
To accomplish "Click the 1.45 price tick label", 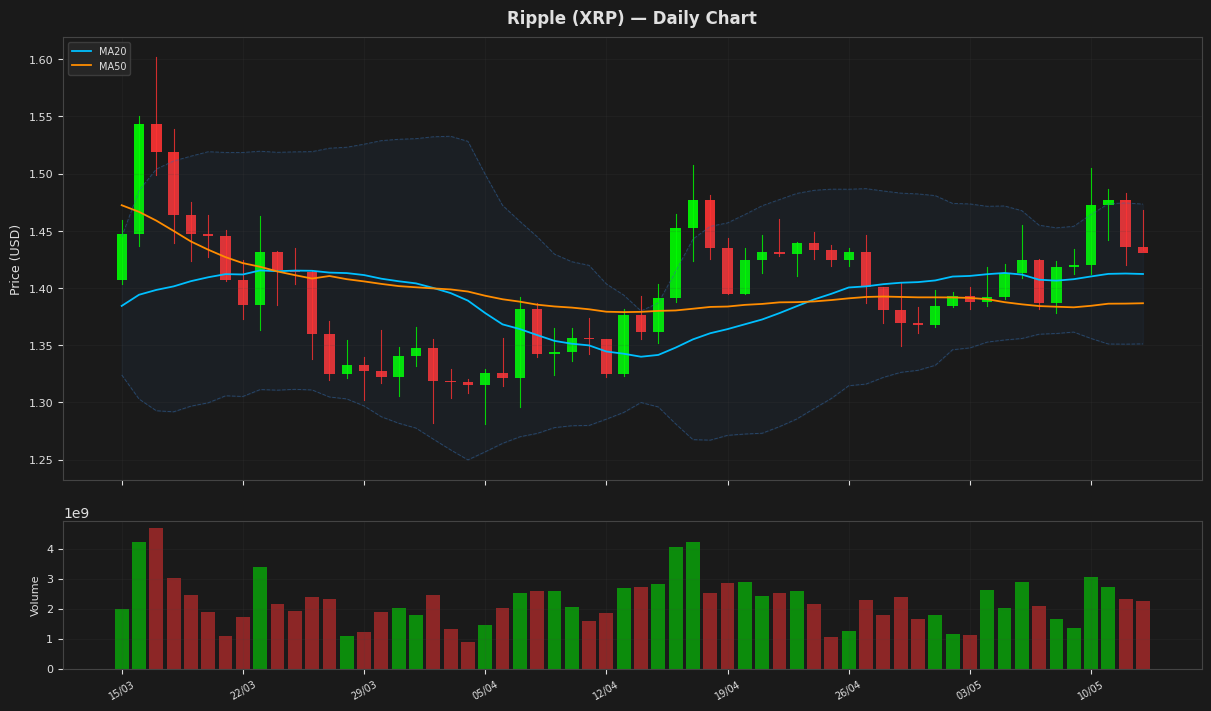I will (40, 232).
